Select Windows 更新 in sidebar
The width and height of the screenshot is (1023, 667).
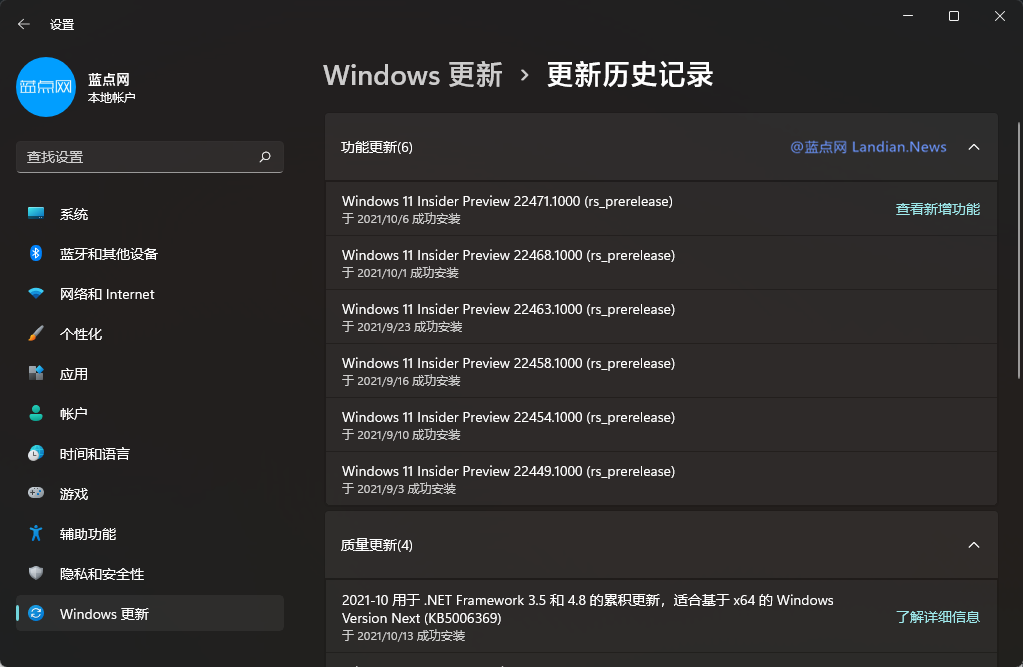click(x=104, y=614)
